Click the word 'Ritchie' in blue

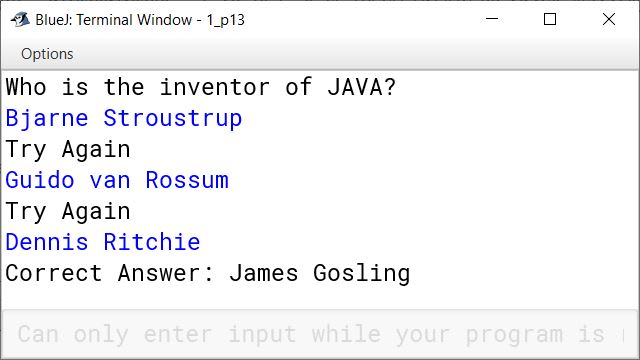[x=151, y=242]
